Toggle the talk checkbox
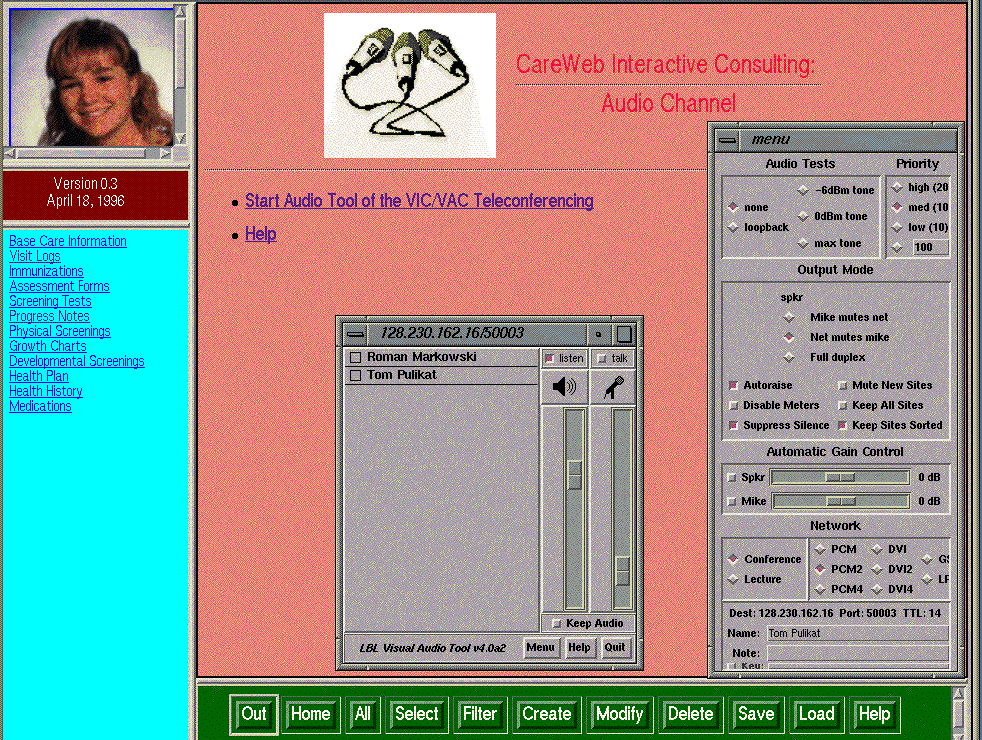The height and width of the screenshot is (740, 982). 602,359
